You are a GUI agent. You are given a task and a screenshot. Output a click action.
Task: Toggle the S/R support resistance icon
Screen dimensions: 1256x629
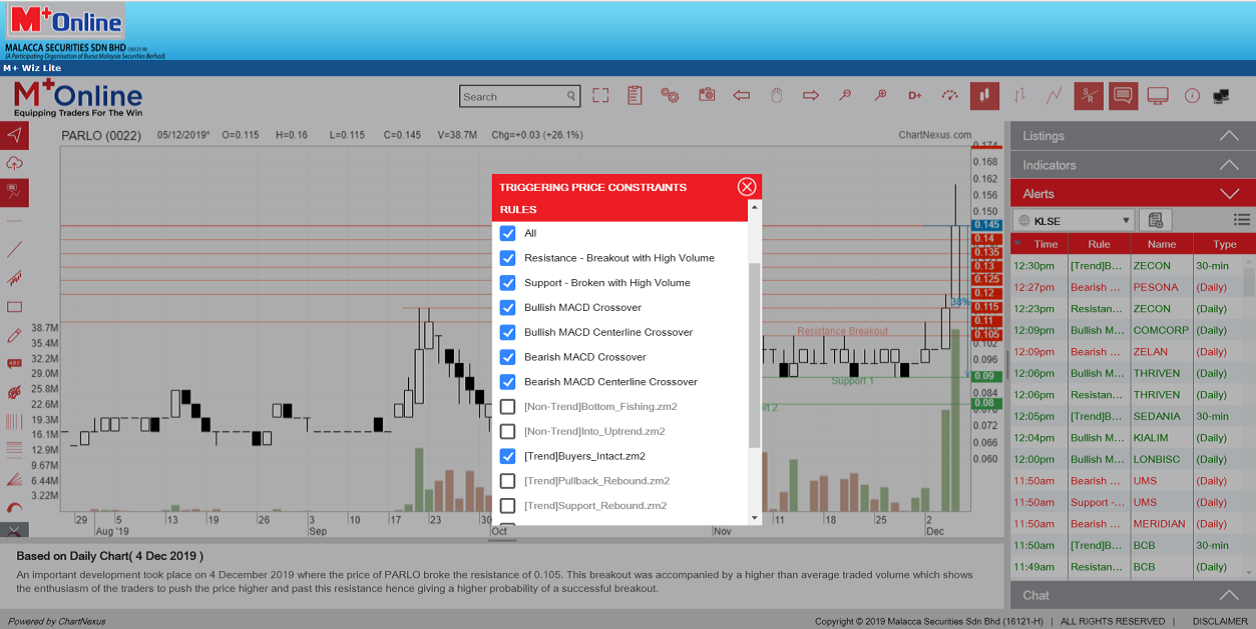[x=1088, y=96]
